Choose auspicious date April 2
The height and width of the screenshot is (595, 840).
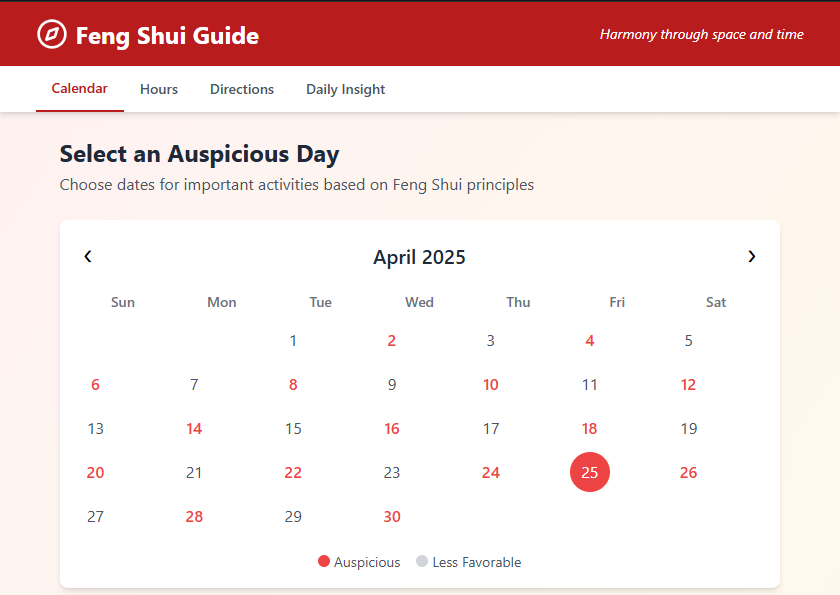[x=392, y=341]
